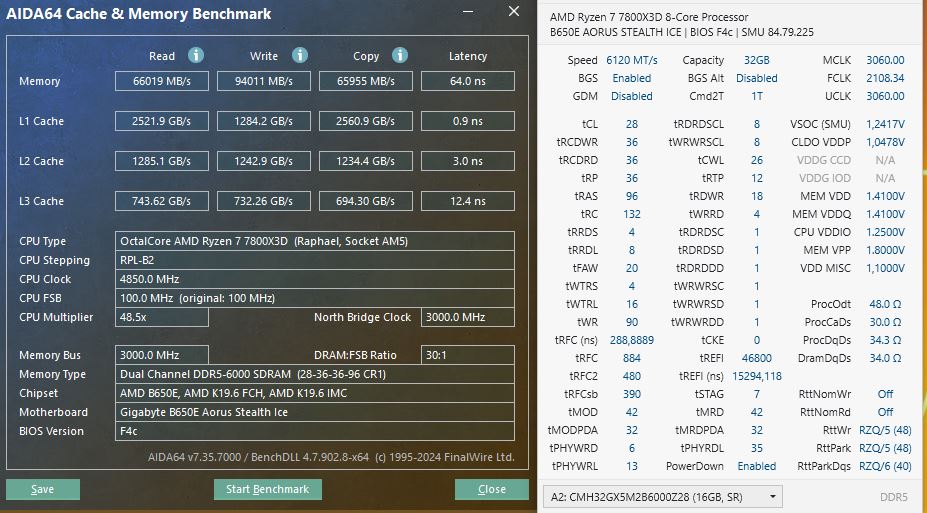Screen dimensions: 927x513
Task: Click the Memory Type DDR5-6000 SDRAM field
Action: pos(315,374)
